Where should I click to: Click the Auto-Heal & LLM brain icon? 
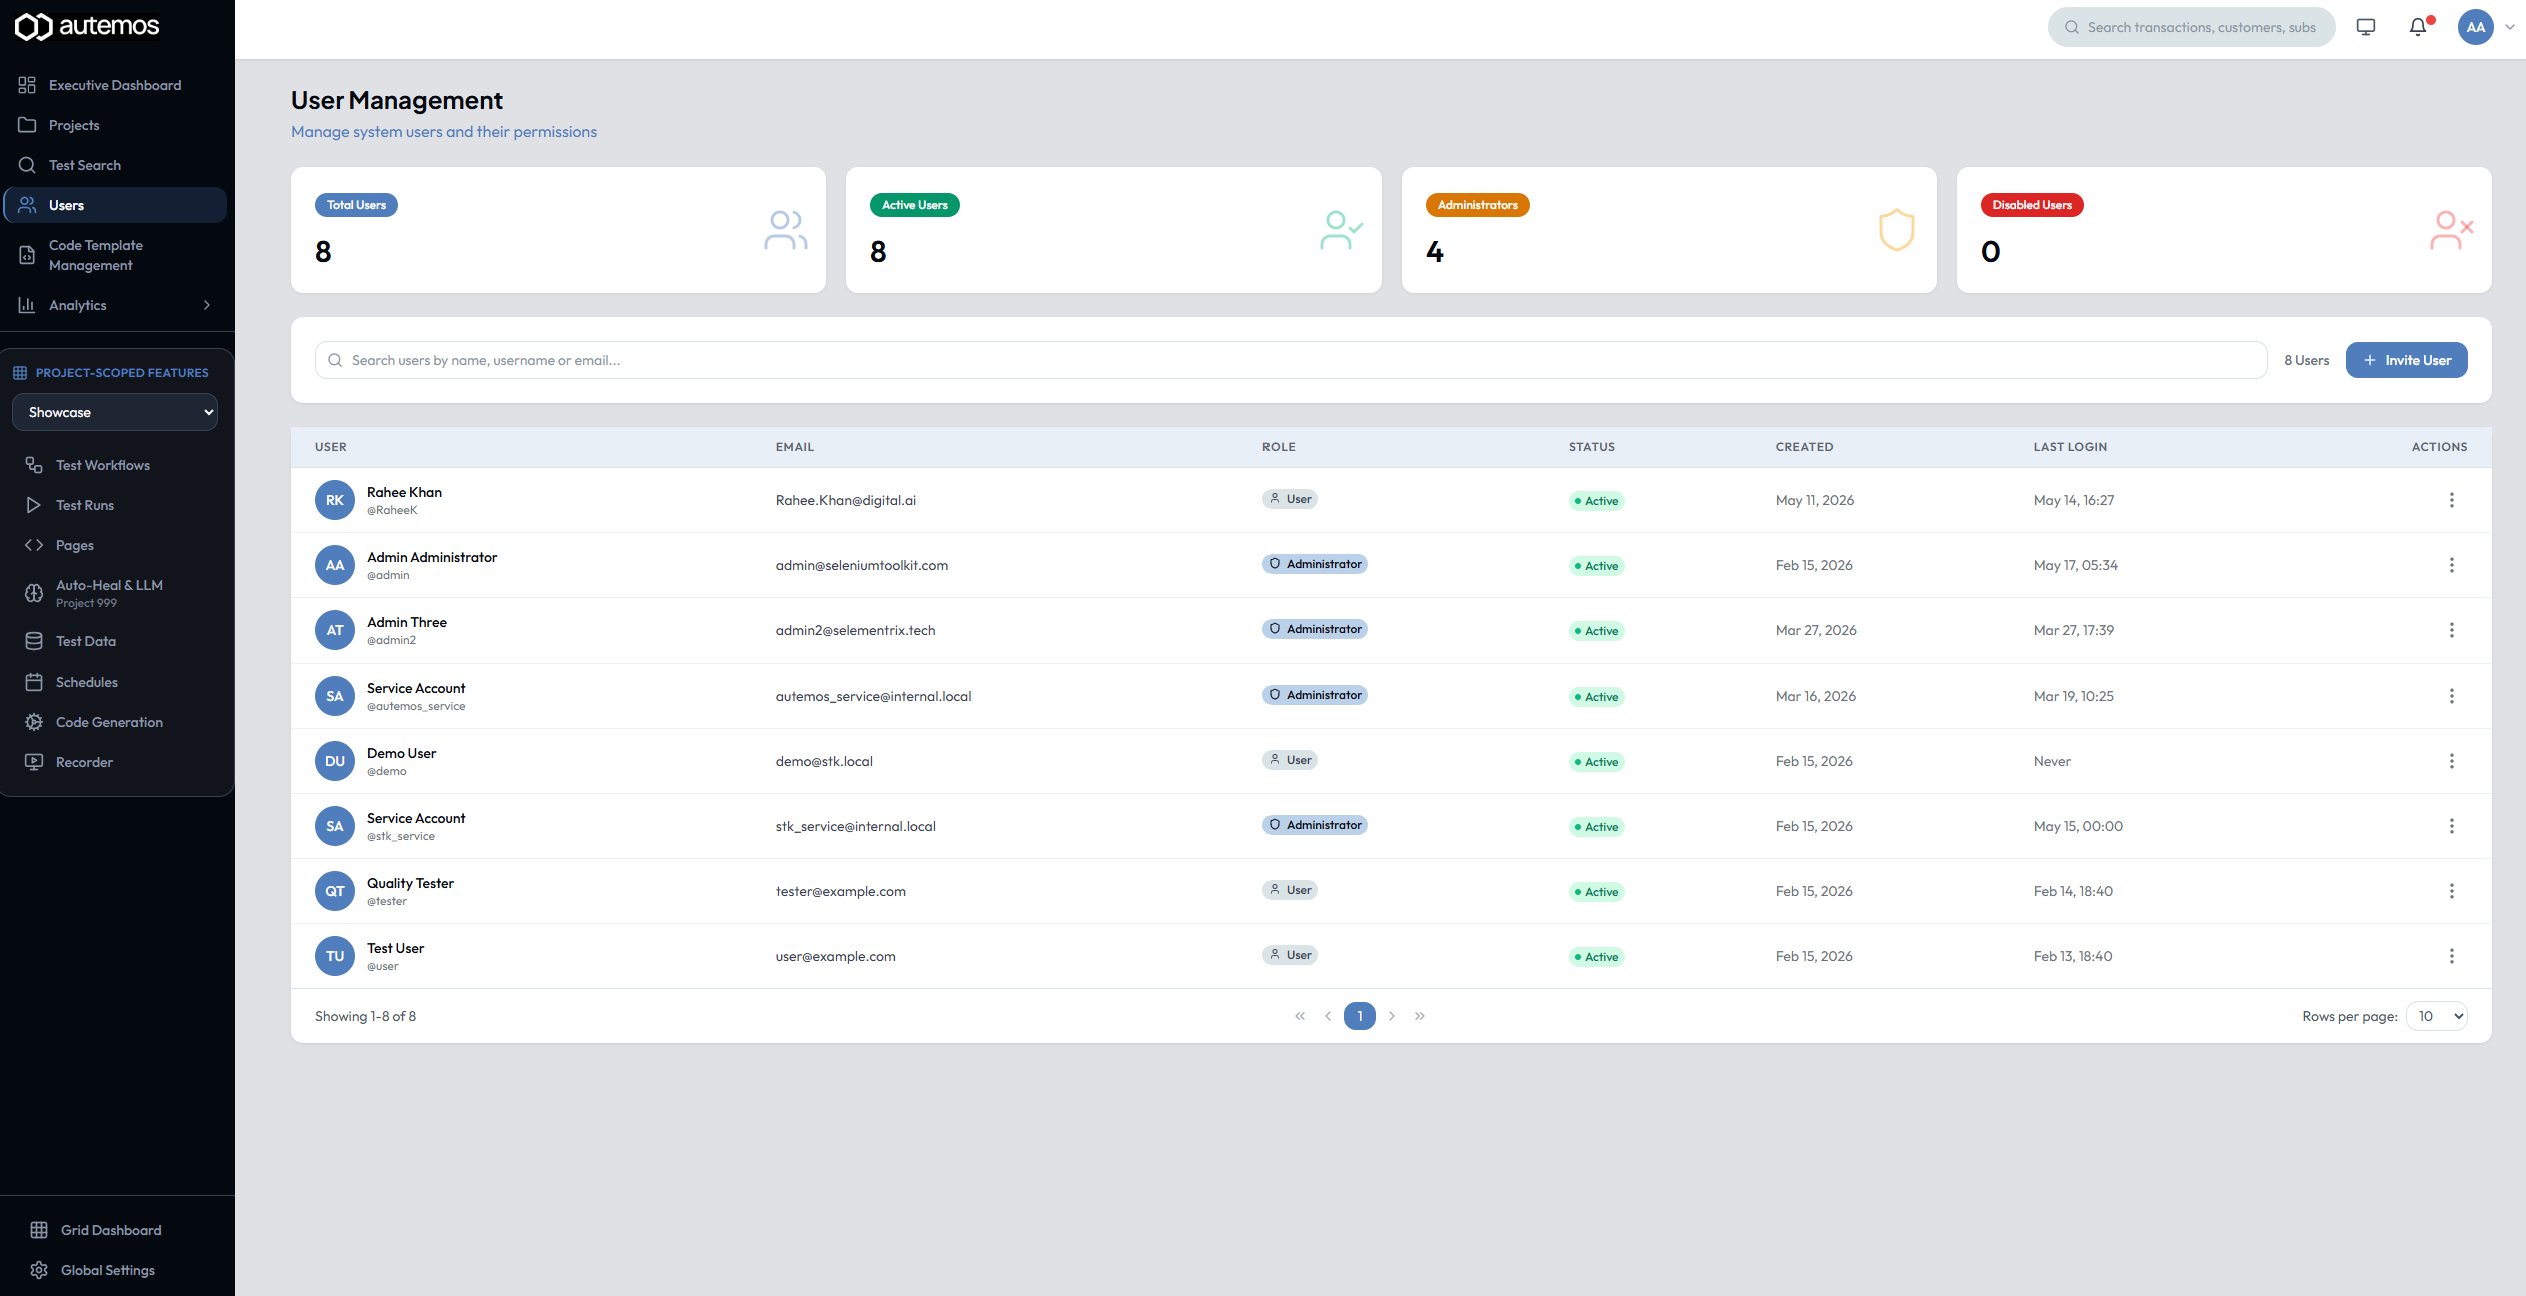point(34,593)
